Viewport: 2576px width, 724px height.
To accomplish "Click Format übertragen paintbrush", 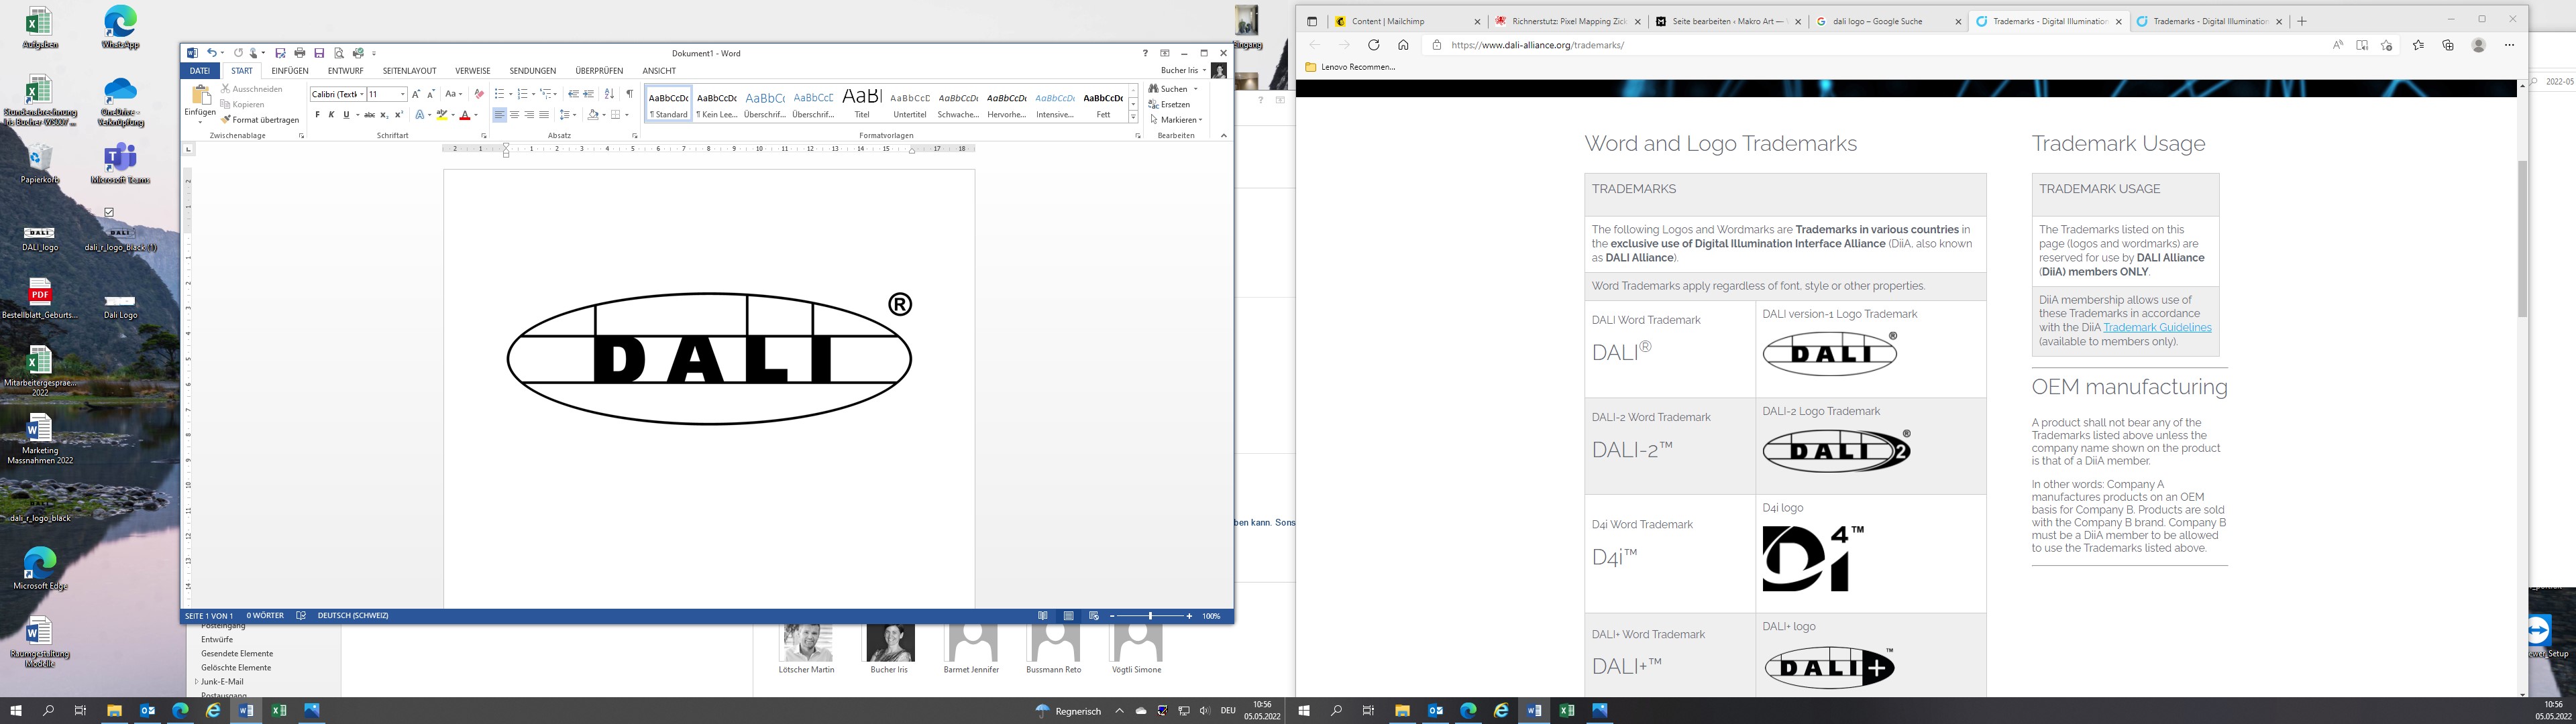I will (260, 120).
